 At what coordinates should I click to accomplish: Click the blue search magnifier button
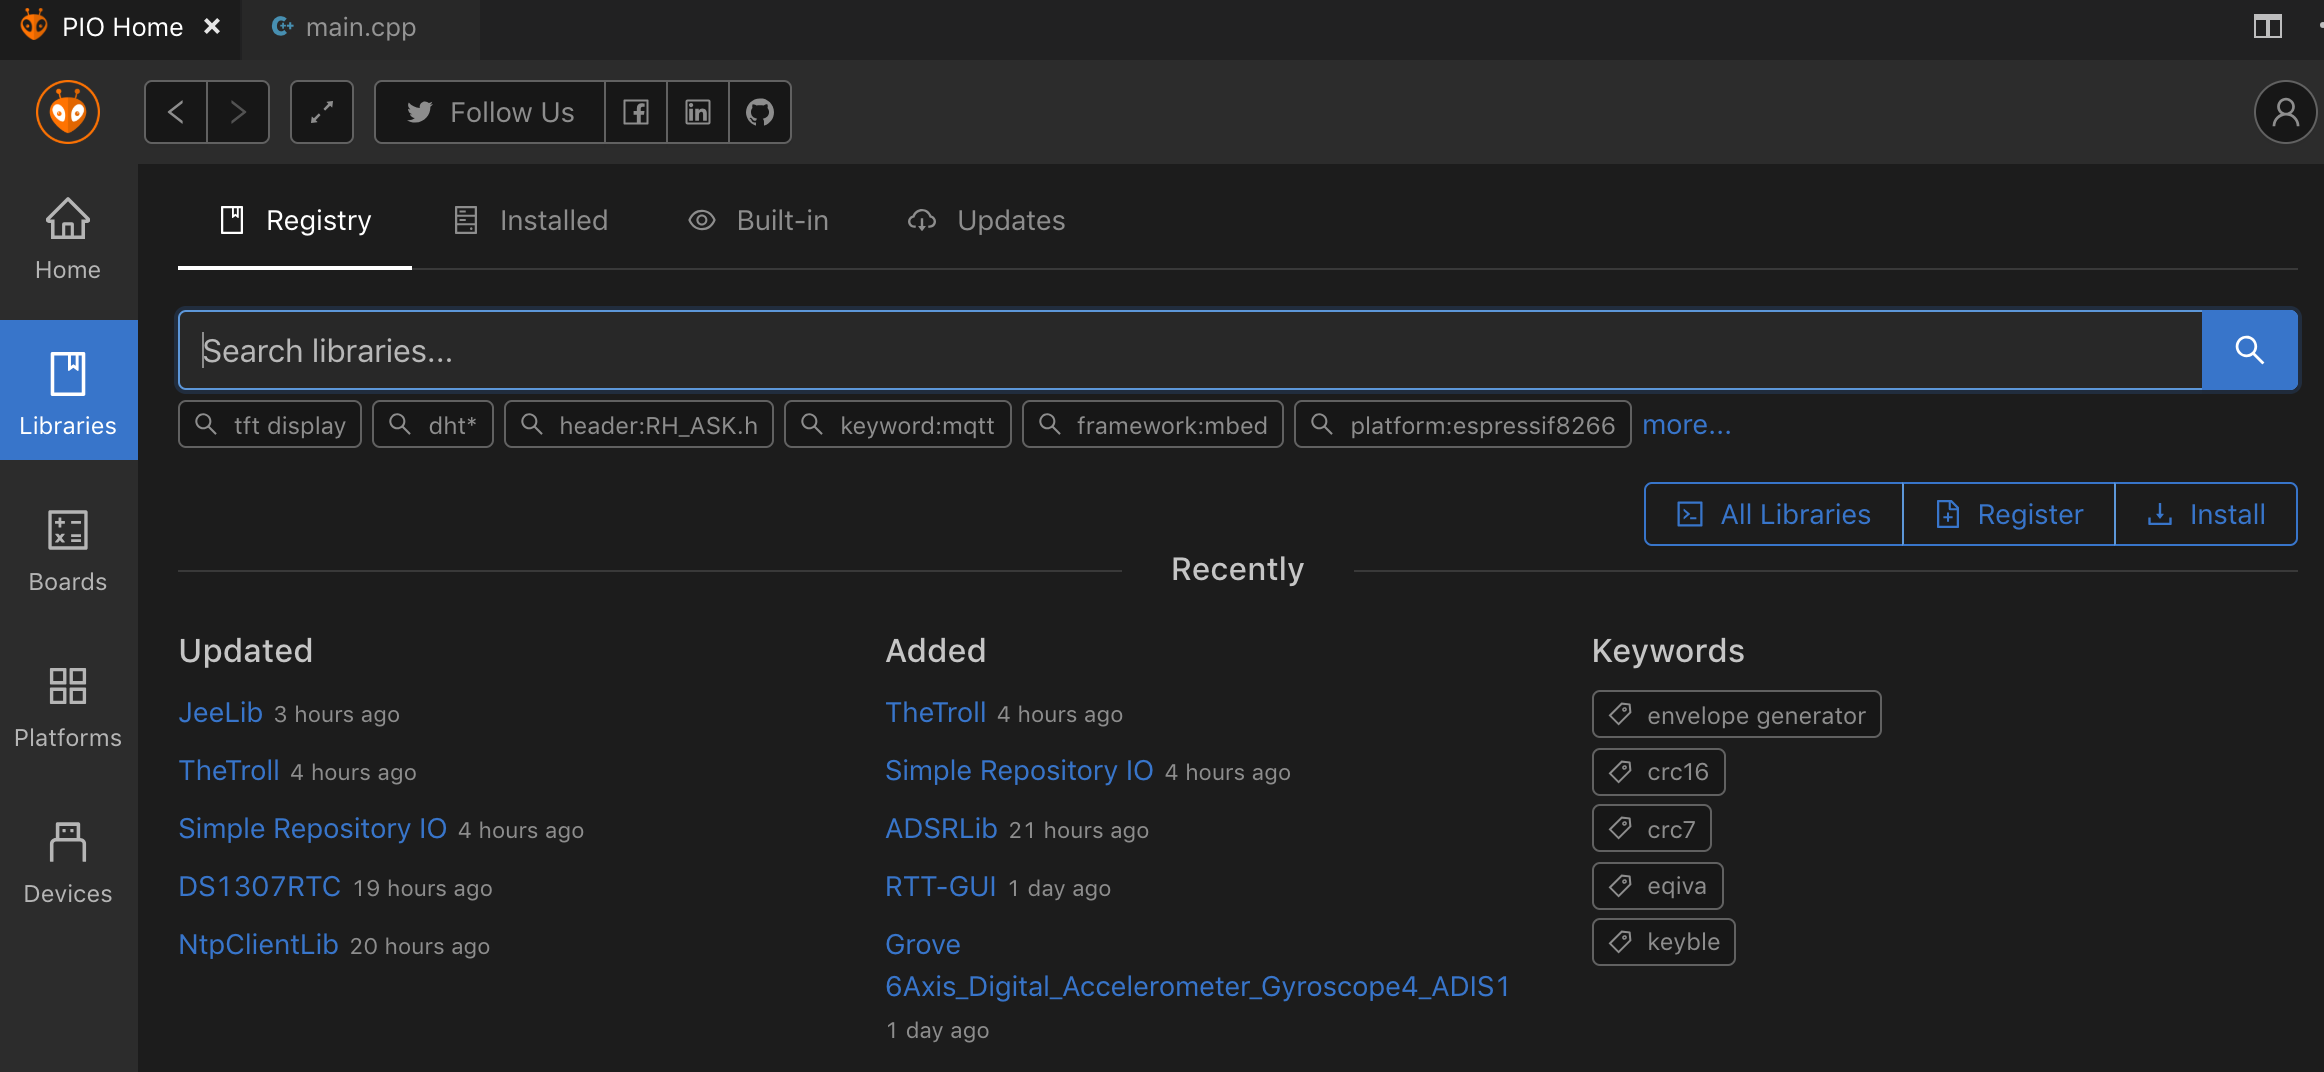pyautogui.click(x=2249, y=350)
